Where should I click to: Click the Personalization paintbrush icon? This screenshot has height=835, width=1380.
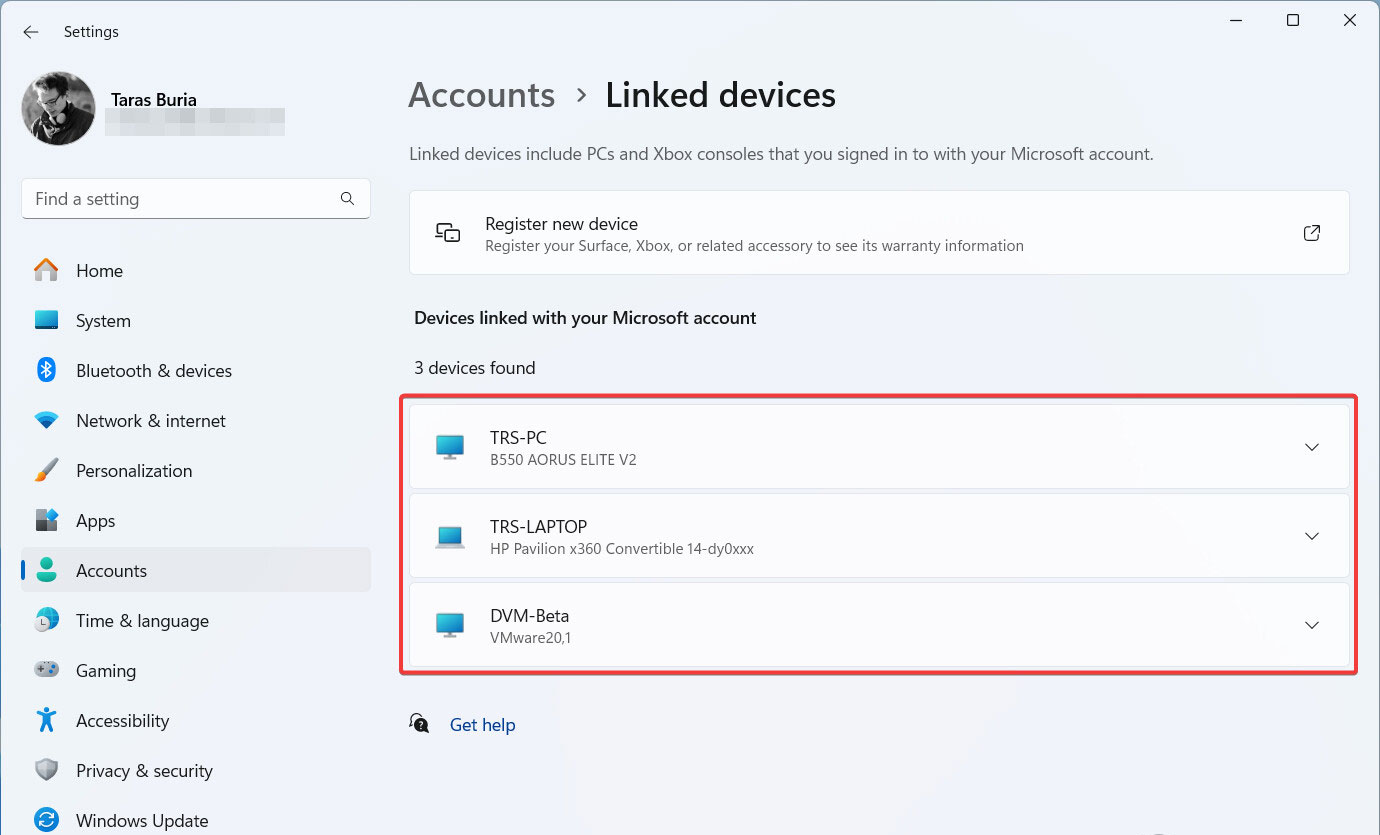(x=46, y=470)
